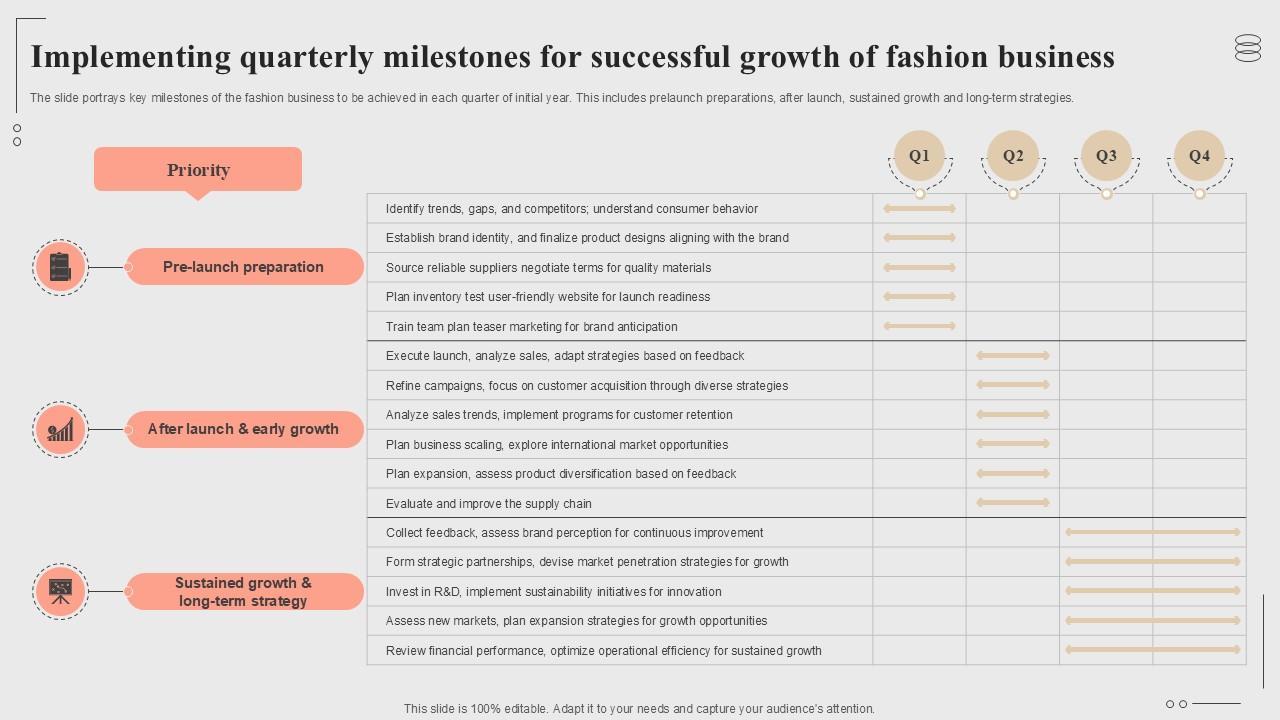The width and height of the screenshot is (1280, 720).
Task: Click Sustained growth & long-term strategy pill
Action: tap(244, 591)
